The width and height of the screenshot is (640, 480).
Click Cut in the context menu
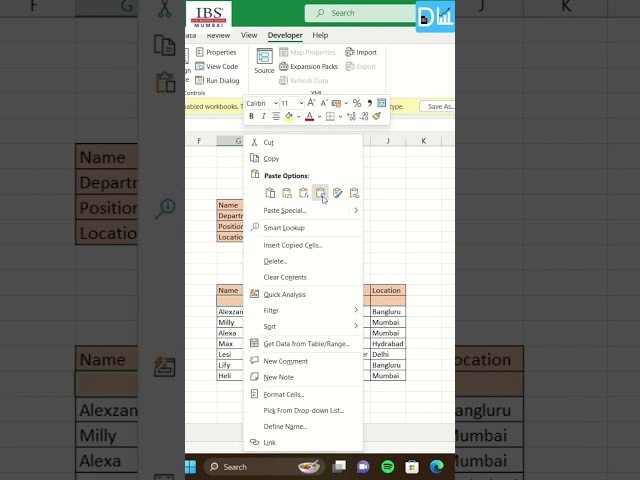tap(303, 142)
